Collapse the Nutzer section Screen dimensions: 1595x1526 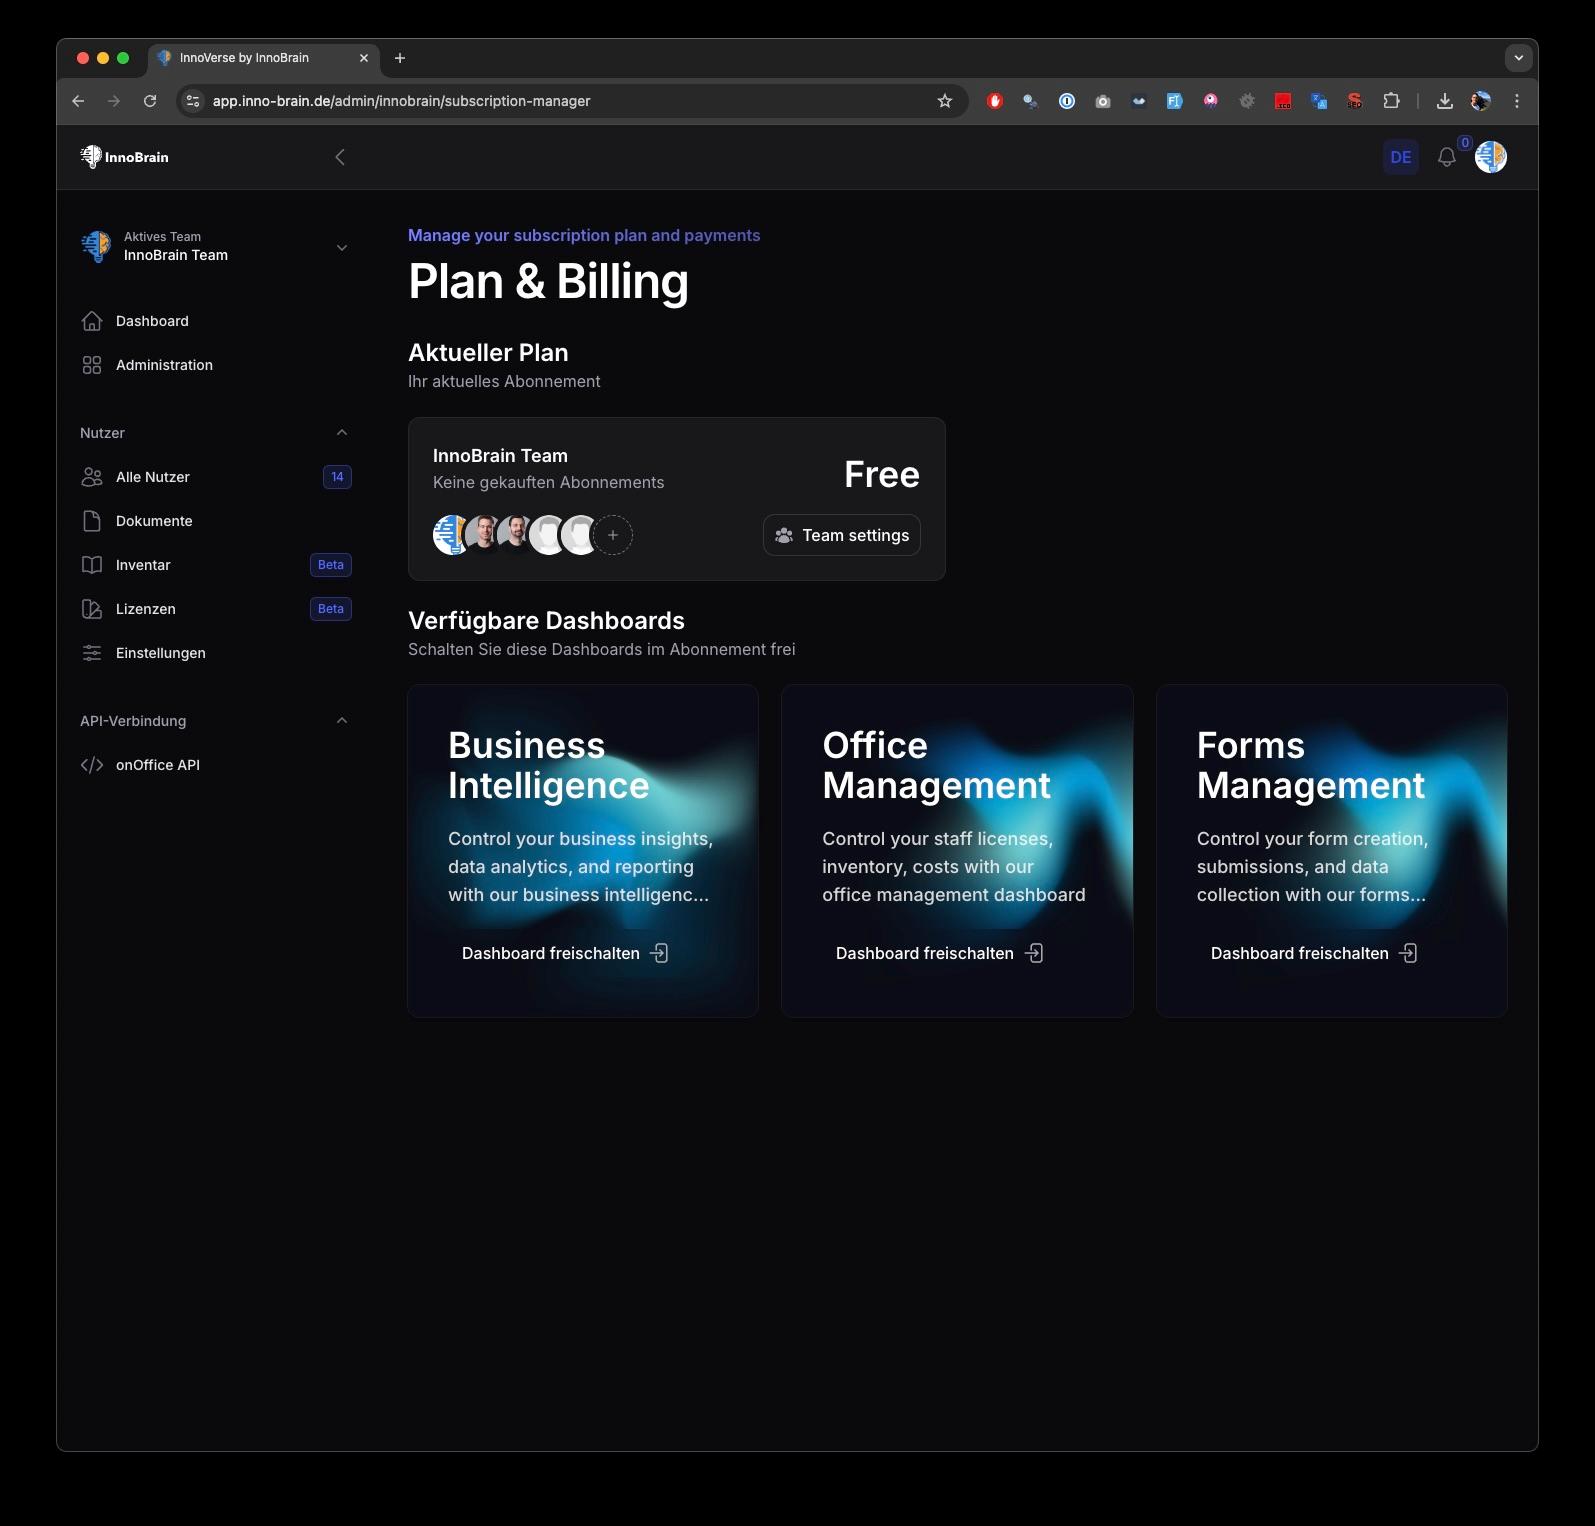[x=342, y=433]
